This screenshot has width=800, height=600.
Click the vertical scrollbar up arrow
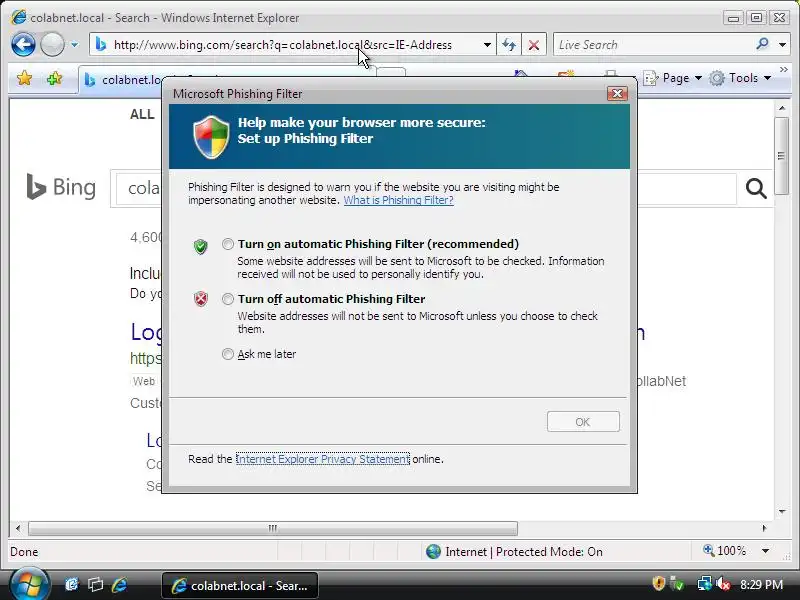782,108
